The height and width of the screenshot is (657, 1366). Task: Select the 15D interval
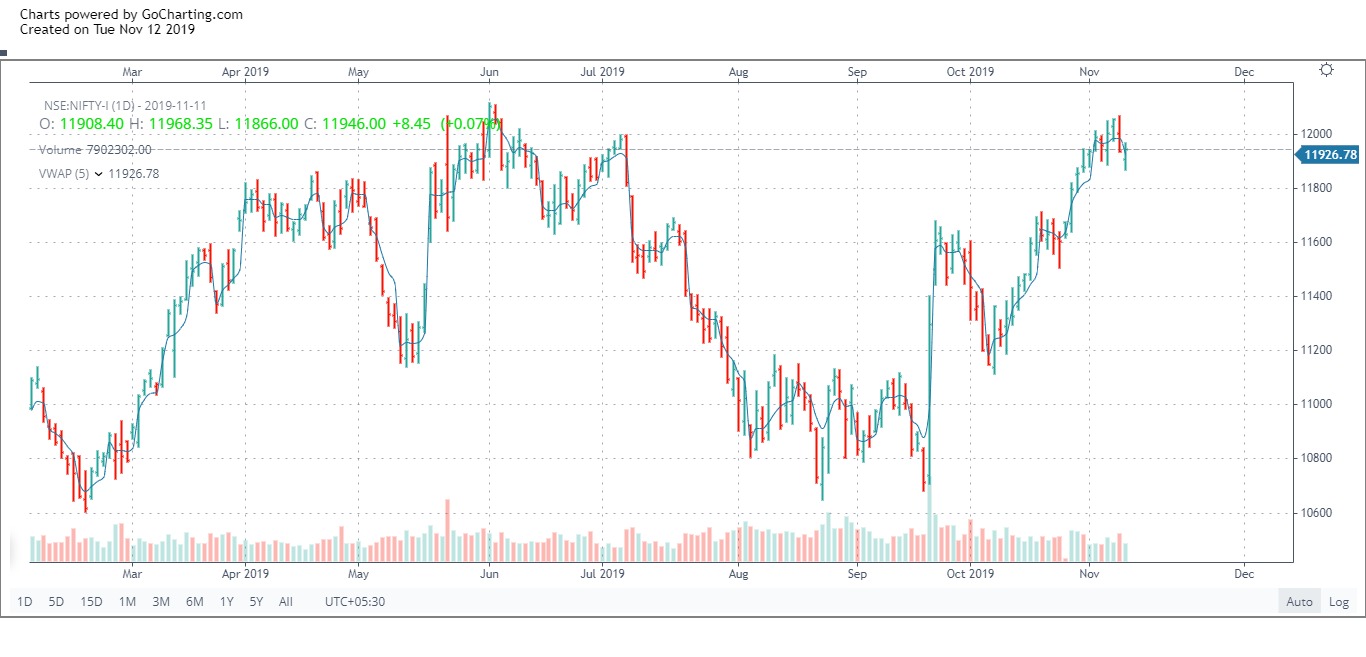coord(90,601)
